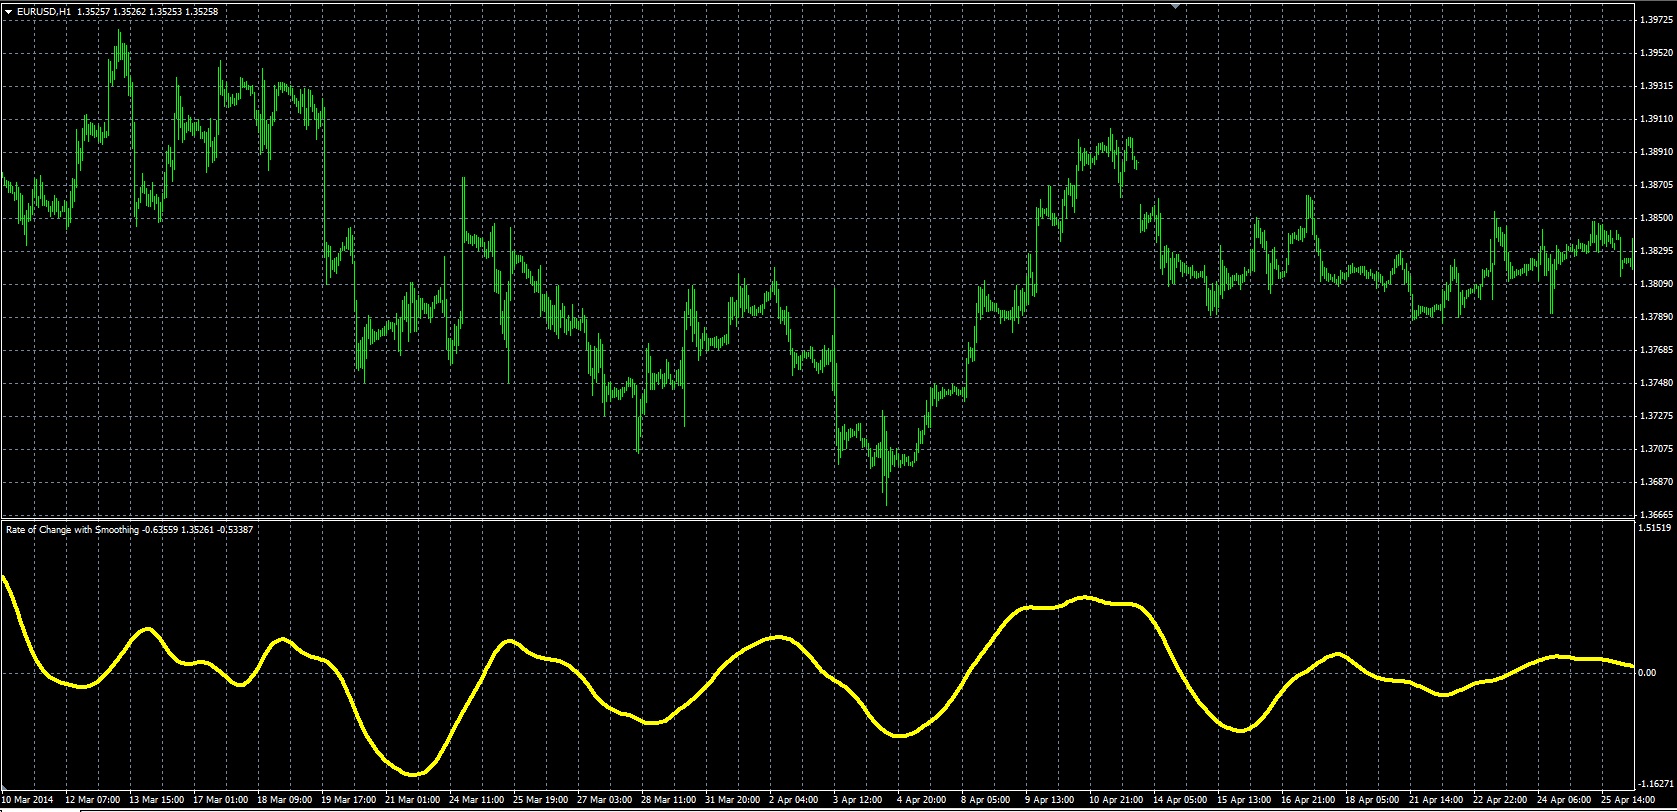This screenshot has width=1677, height=812.
Task: Click price level 1.38090 on the axis
Action: (x=1655, y=283)
